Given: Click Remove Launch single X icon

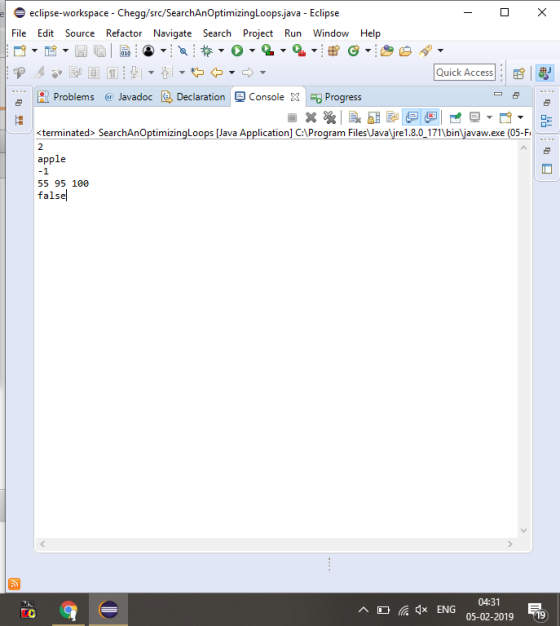Looking at the screenshot, I should [311, 117].
